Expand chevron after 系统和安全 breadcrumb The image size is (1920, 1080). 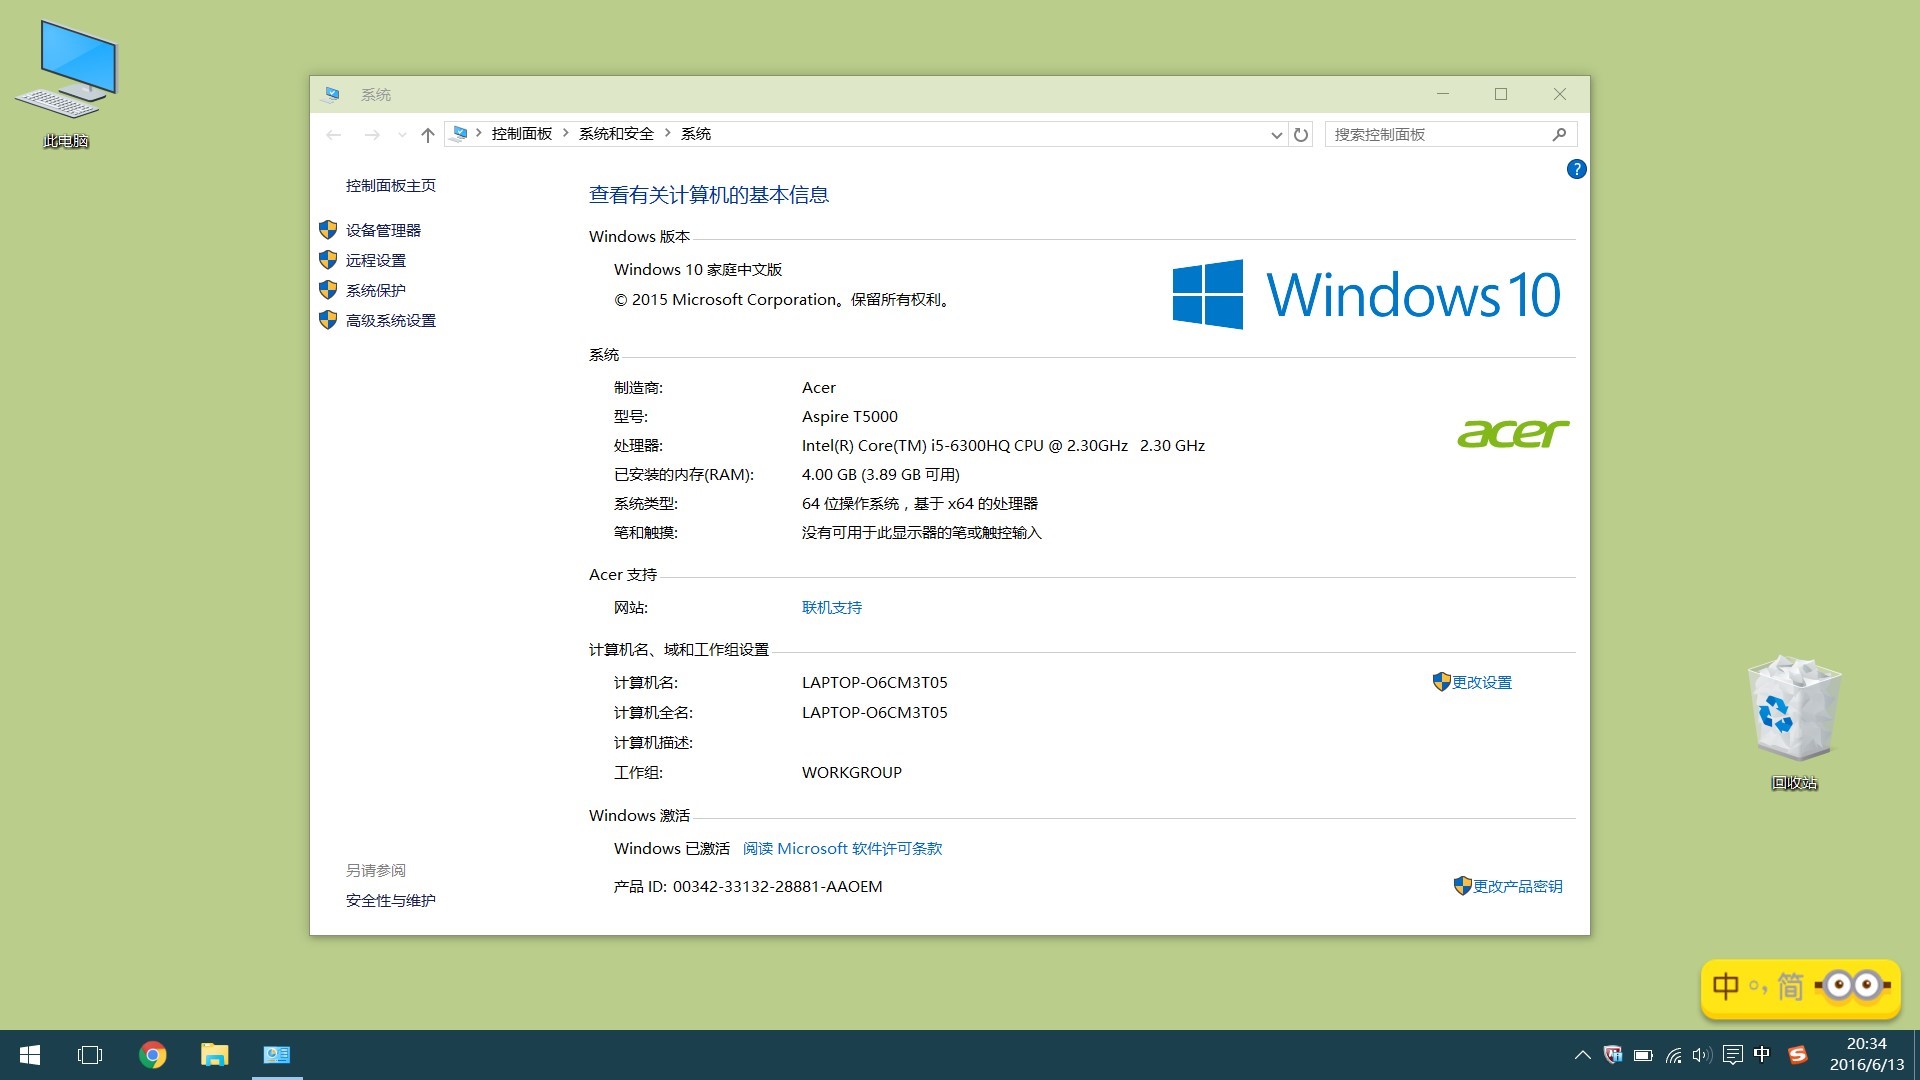668,133
